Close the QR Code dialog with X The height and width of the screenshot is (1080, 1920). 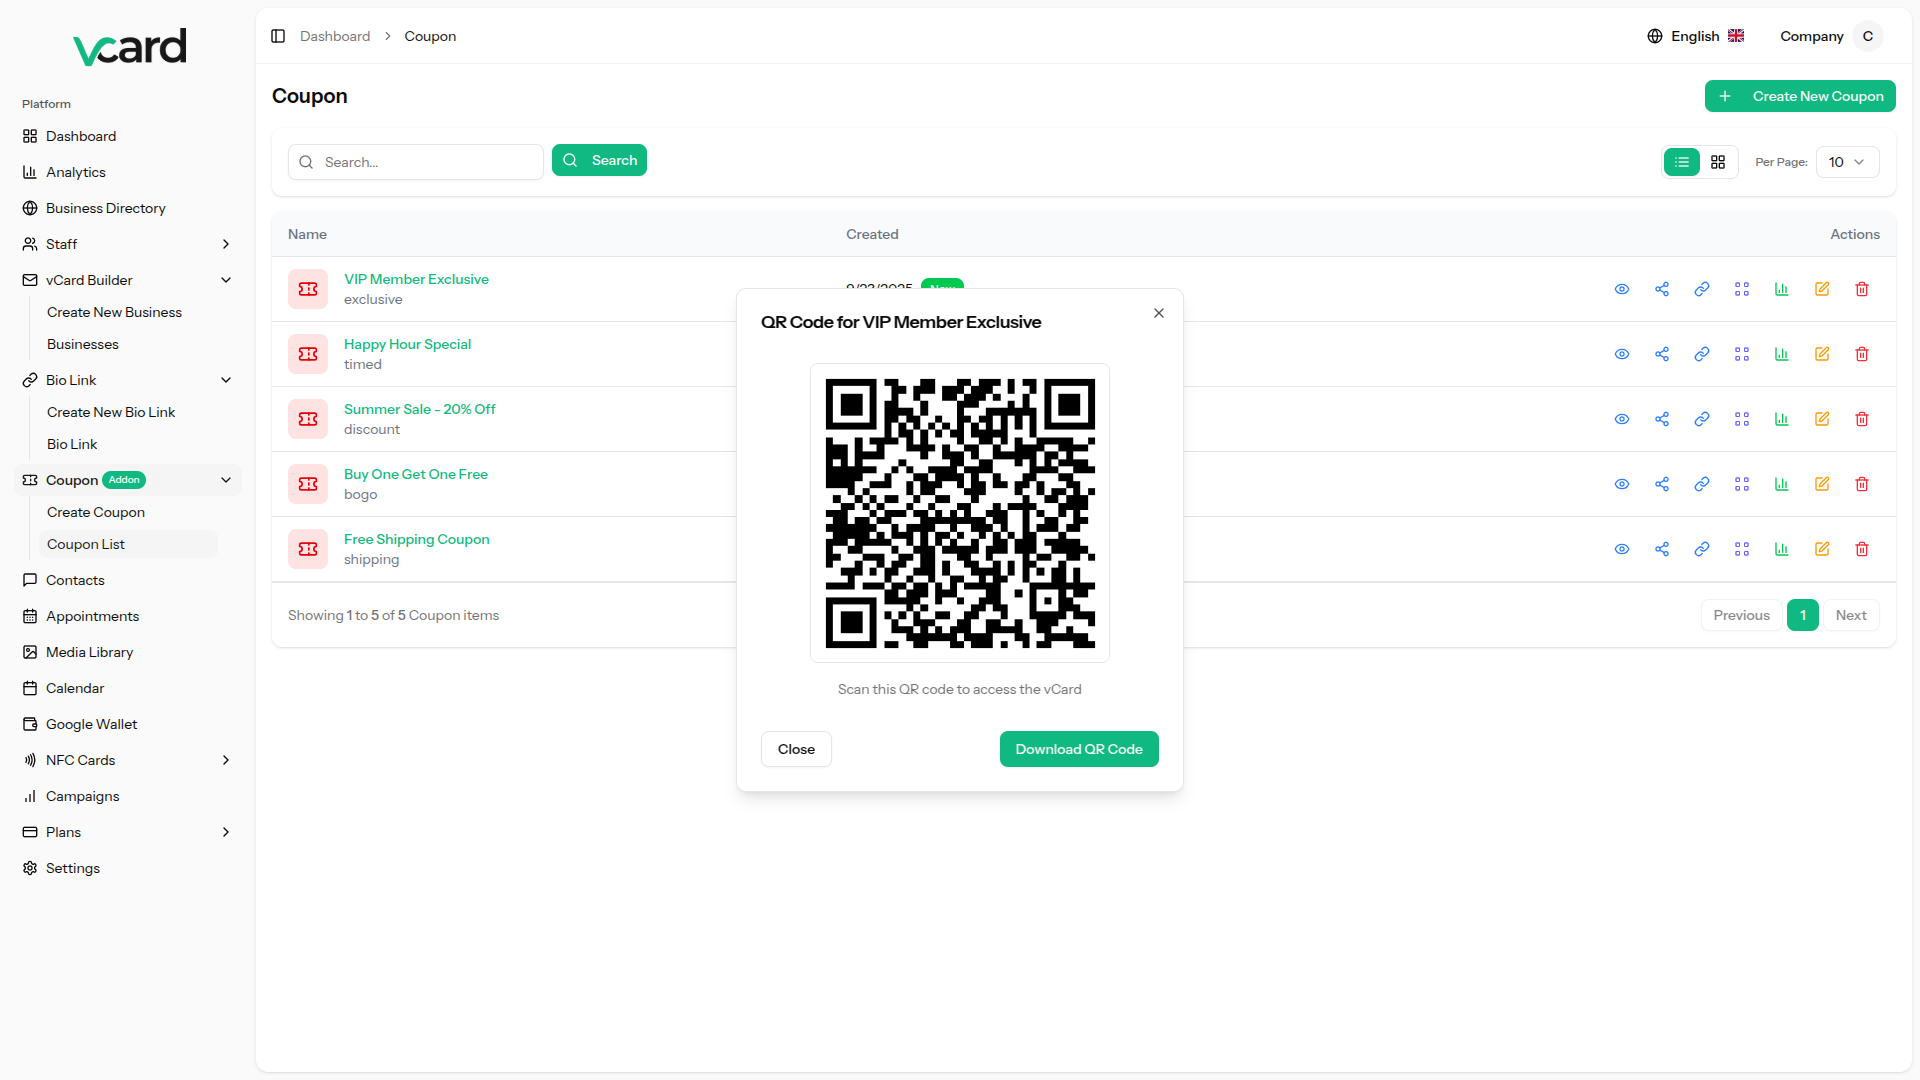[x=1159, y=313]
